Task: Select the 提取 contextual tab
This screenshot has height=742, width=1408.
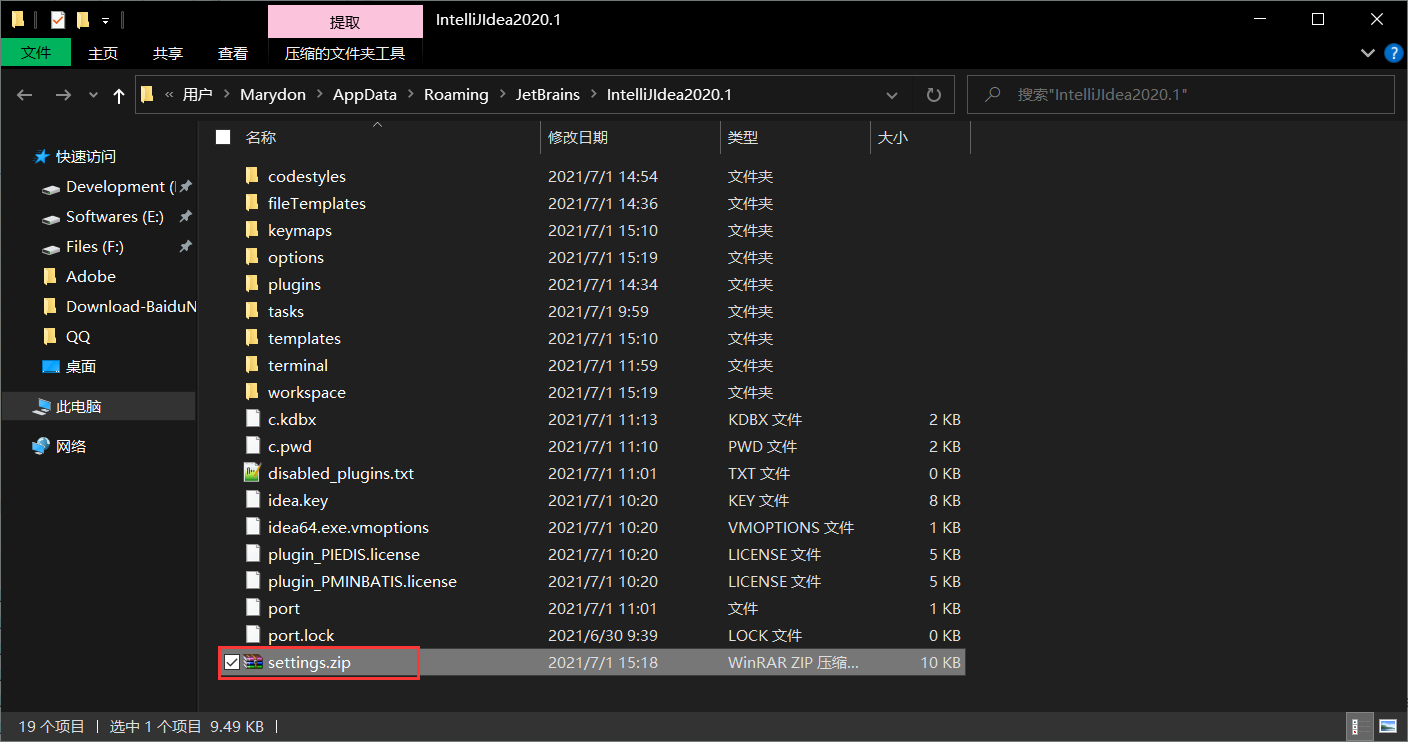Action: click(x=345, y=21)
